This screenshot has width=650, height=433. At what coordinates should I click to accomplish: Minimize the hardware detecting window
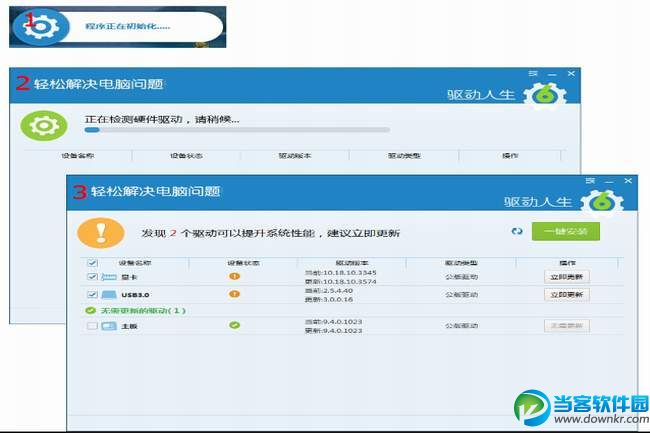pyautogui.click(x=552, y=74)
